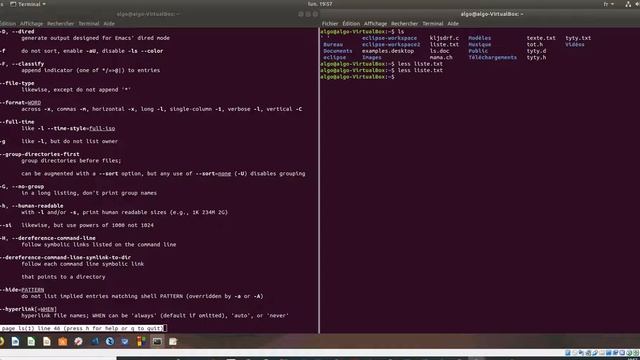Click the left terminal window title bar
The height and width of the screenshot is (360, 640).
point(148,14)
